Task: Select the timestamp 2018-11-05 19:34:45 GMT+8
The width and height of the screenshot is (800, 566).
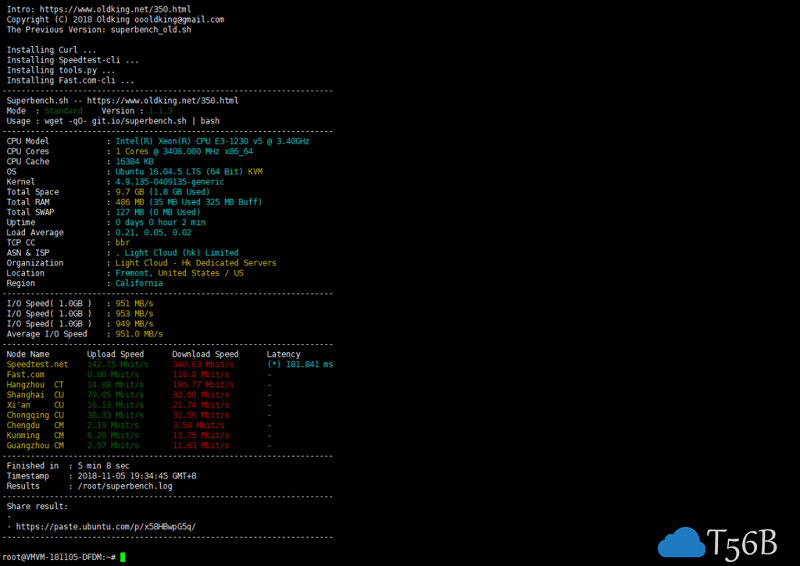Action: 137,476
